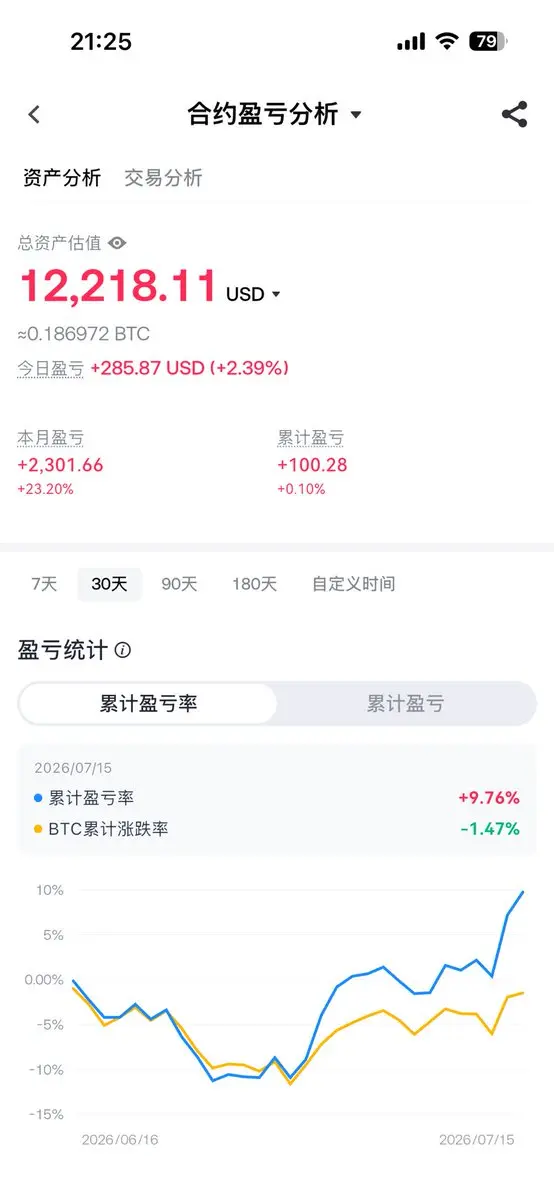Open the 自定义时间 custom range picker
This screenshot has width=554, height=1200.
pos(353,584)
